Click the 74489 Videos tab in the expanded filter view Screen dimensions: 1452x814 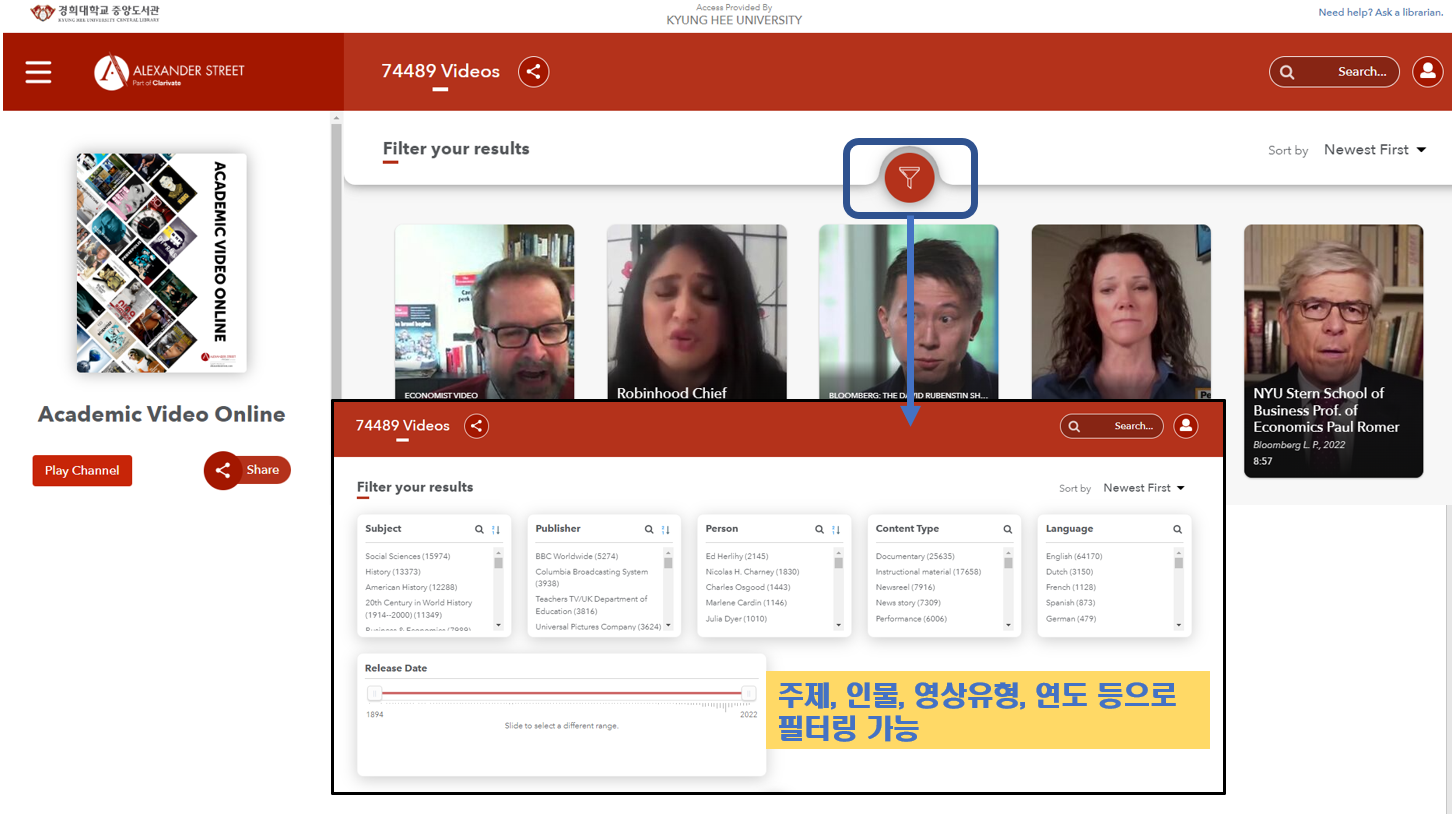tap(403, 426)
